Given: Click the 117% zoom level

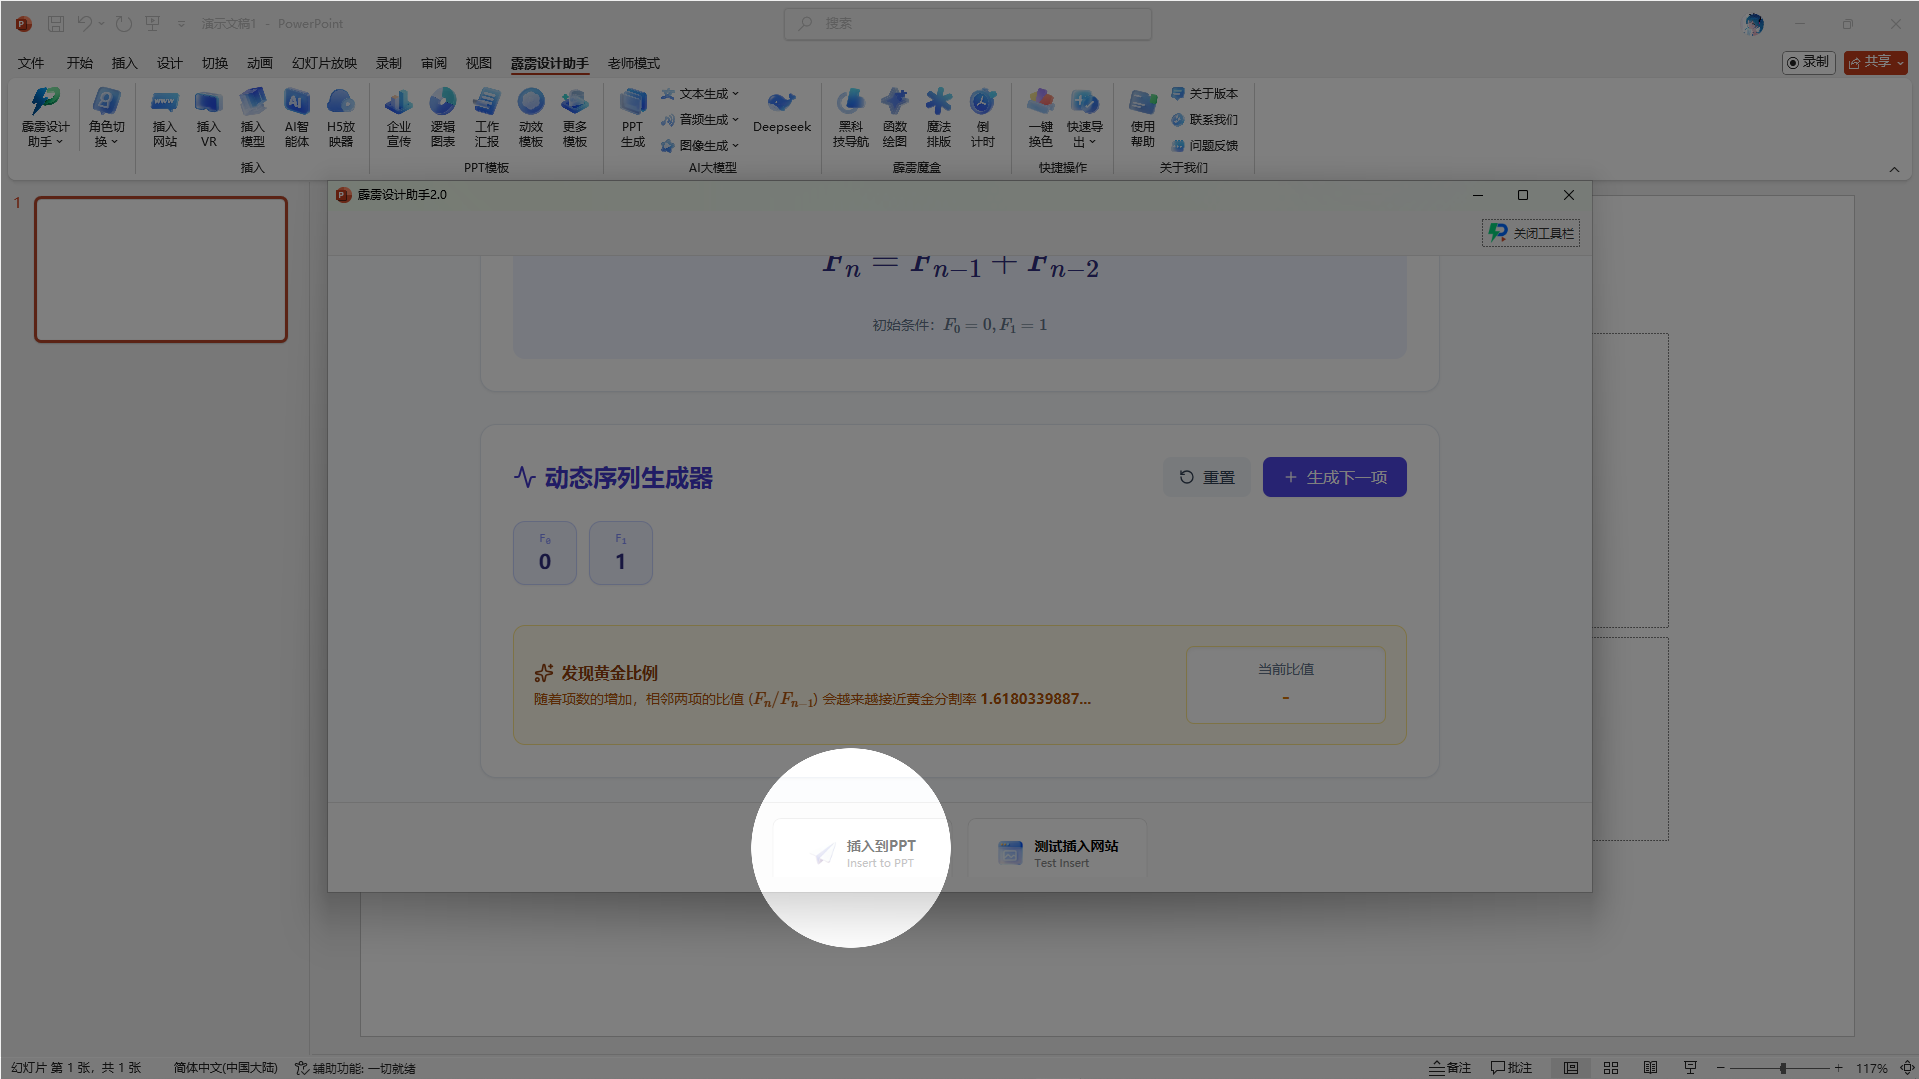Looking at the screenshot, I should pos(1872,1068).
